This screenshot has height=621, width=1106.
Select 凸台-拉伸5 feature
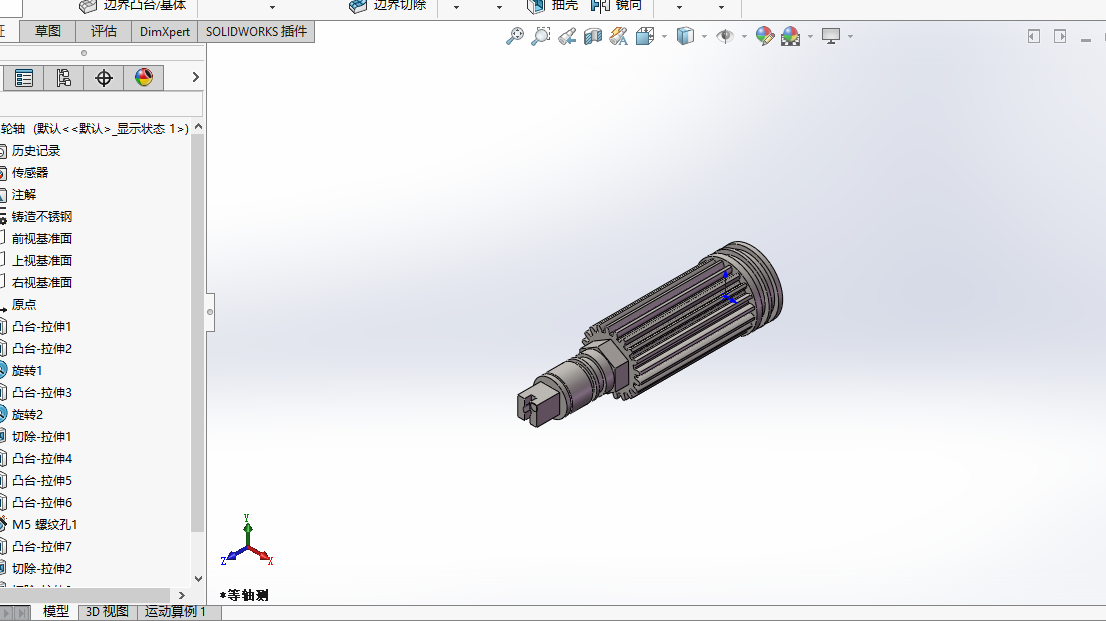click(42, 481)
